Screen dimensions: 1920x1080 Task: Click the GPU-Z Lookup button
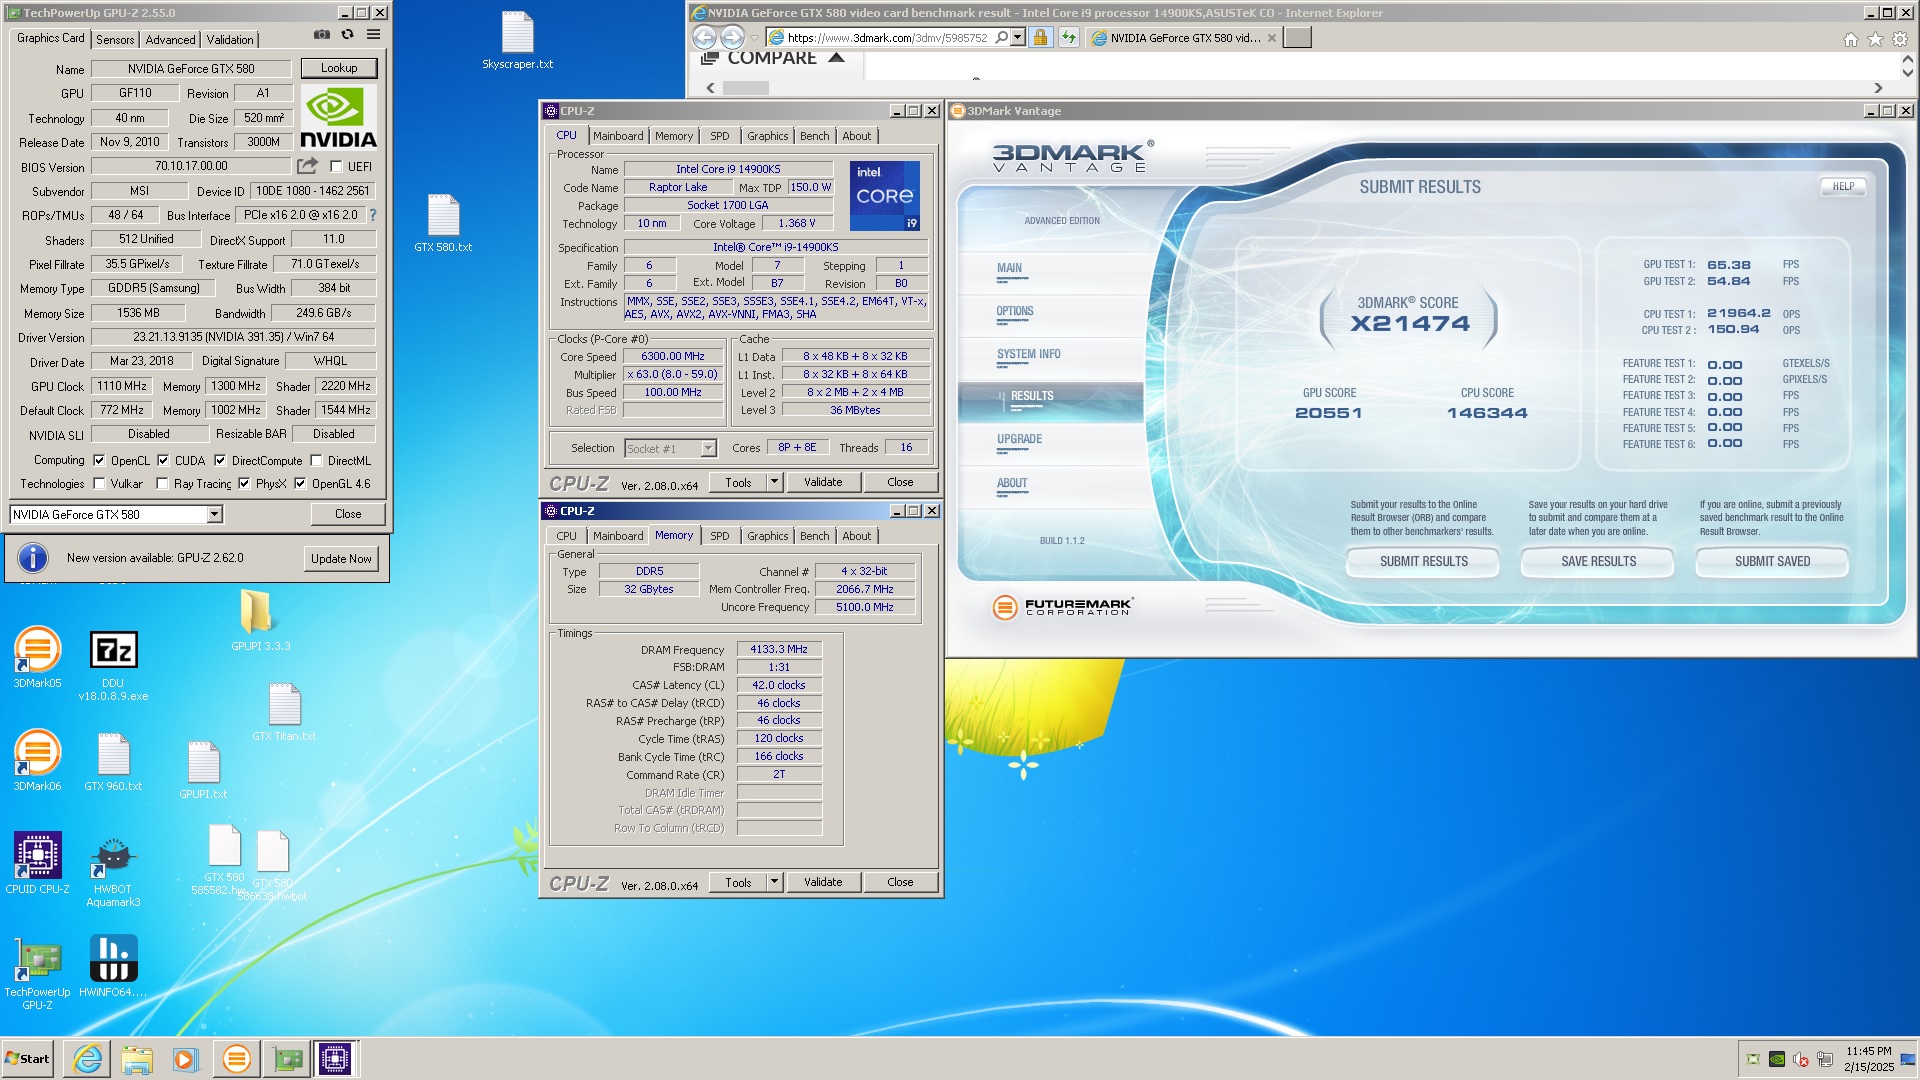(339, 68)
